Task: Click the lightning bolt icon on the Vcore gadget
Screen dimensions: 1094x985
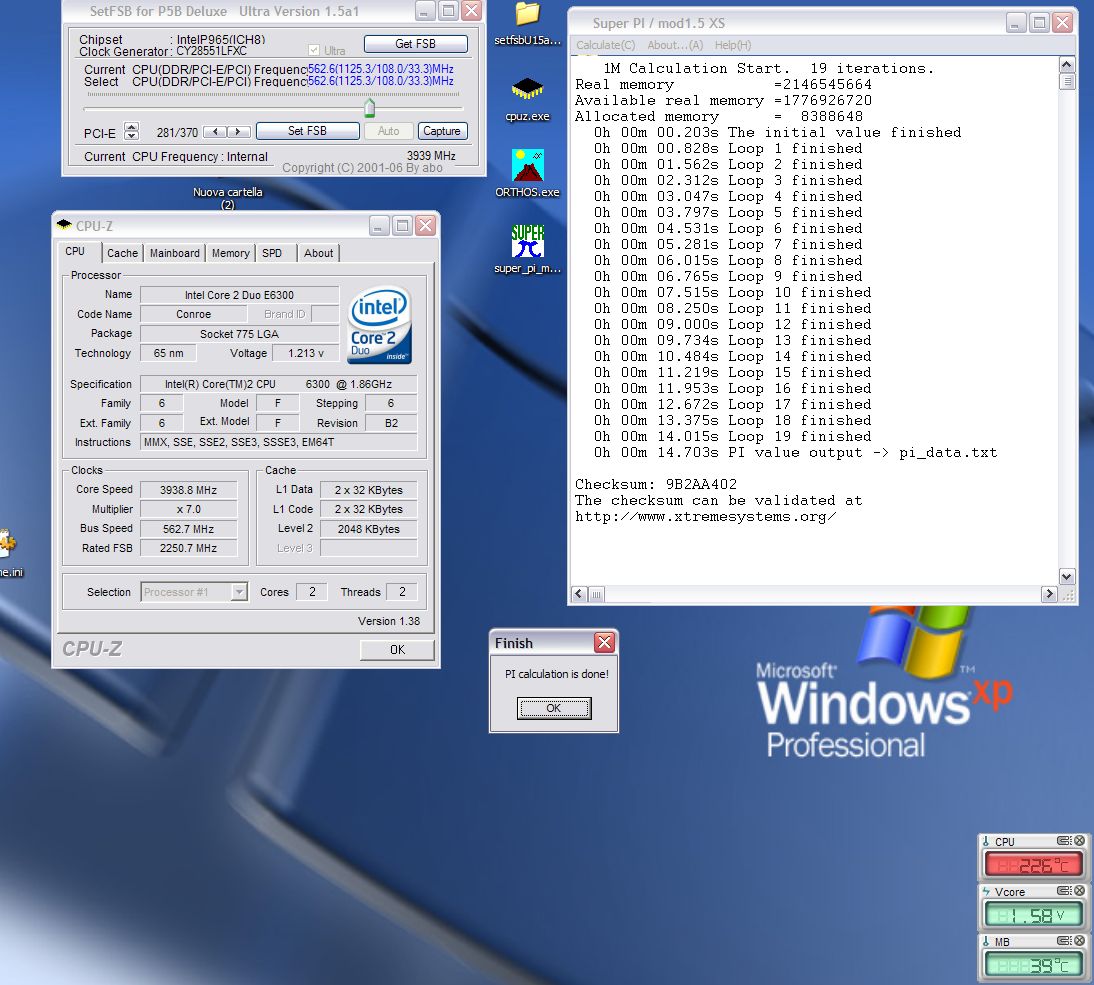Action: pyautogui.click(x=986, y=892)
